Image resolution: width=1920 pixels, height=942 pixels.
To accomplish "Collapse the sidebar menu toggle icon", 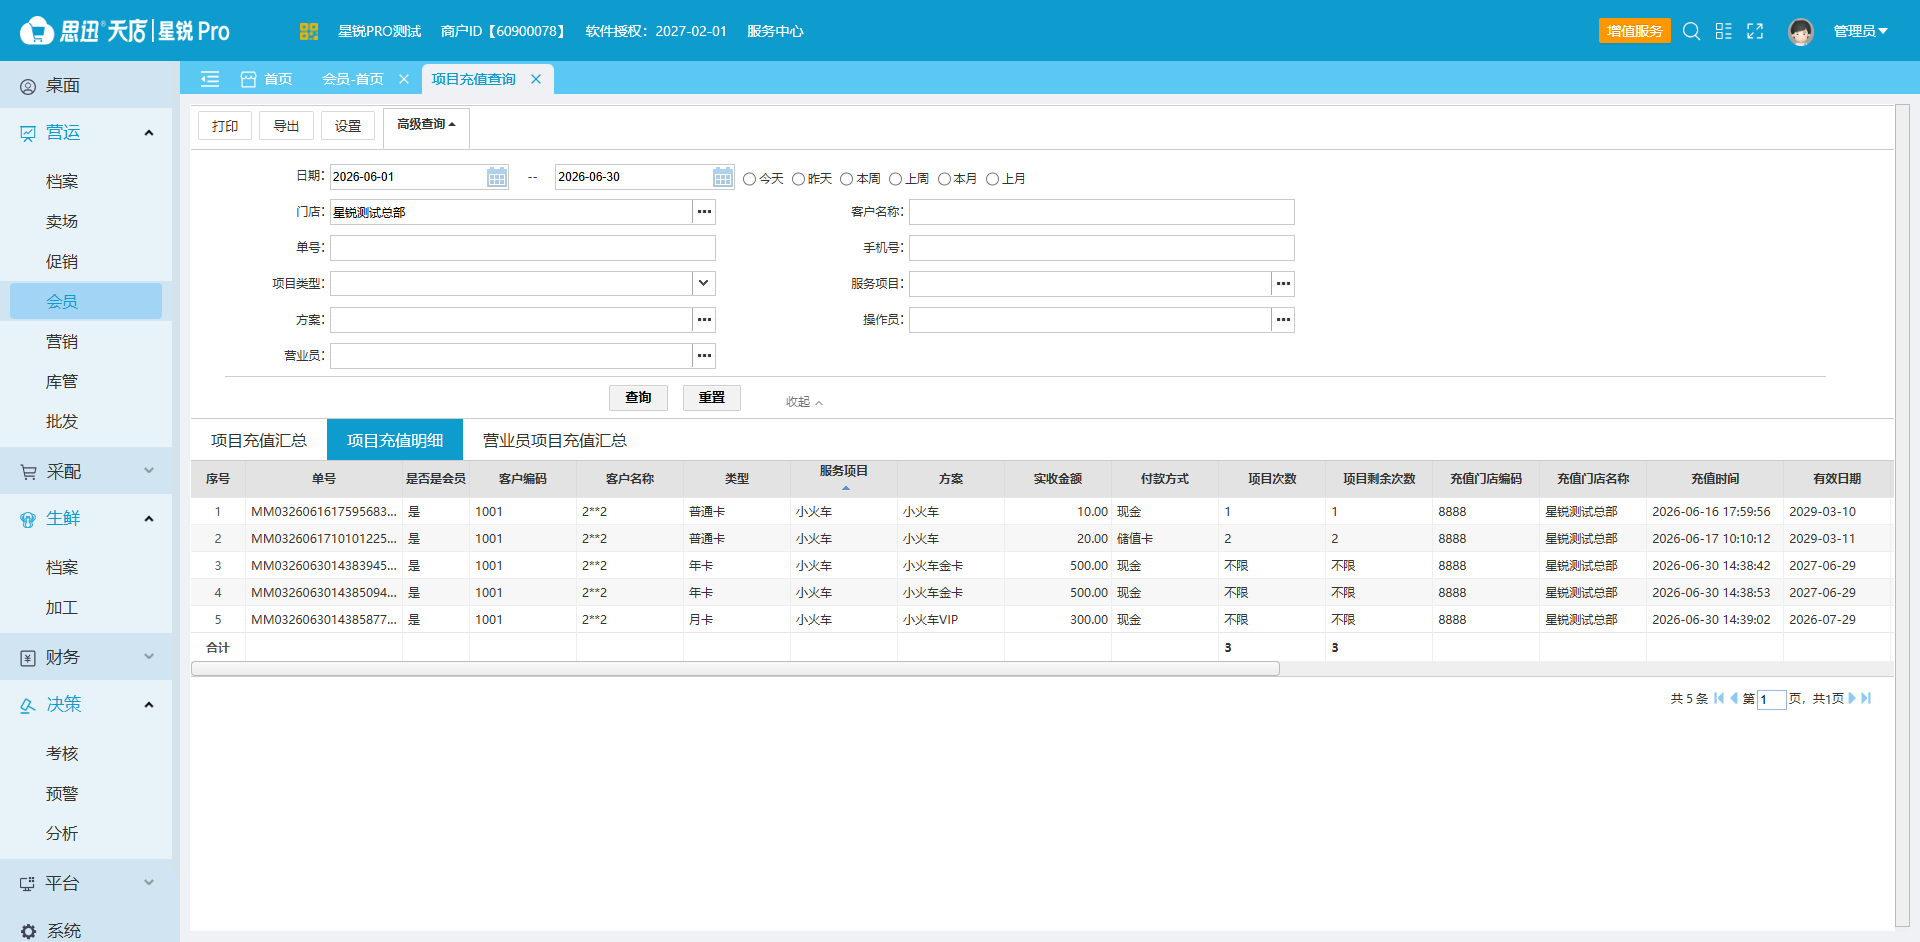I will (x=210, y=79).
